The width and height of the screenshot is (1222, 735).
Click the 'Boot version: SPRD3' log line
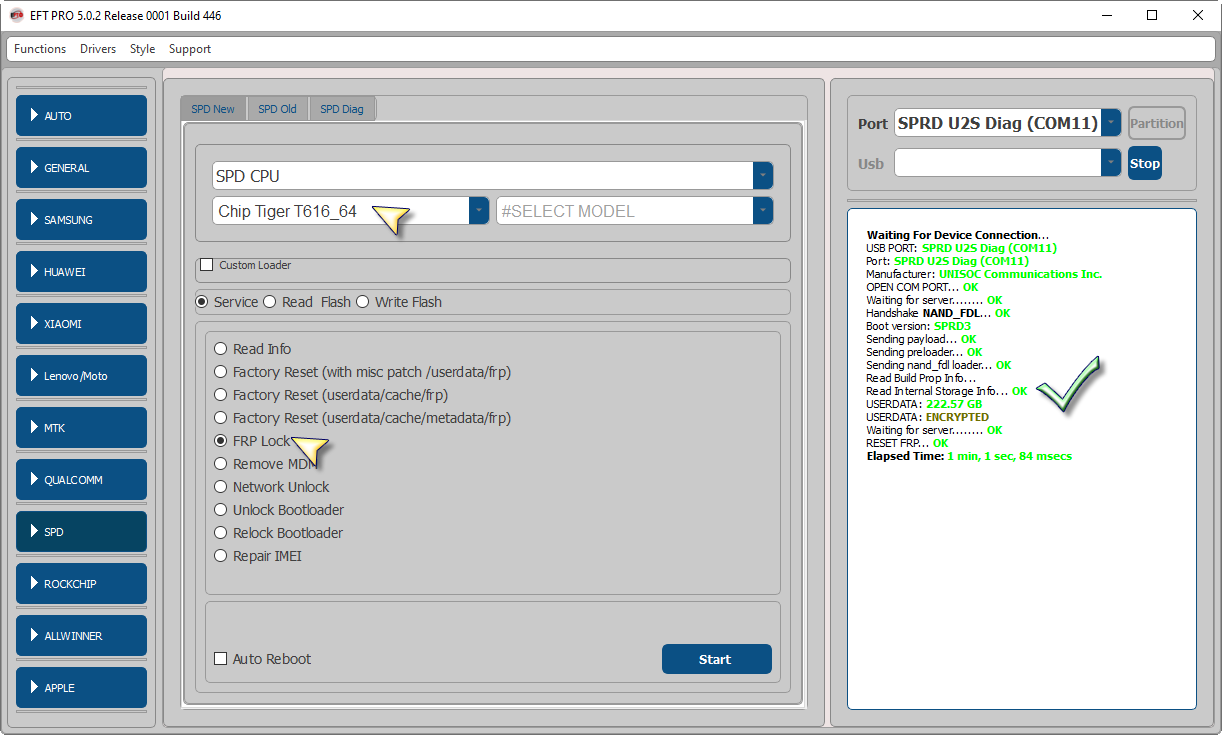coord(918,326)
